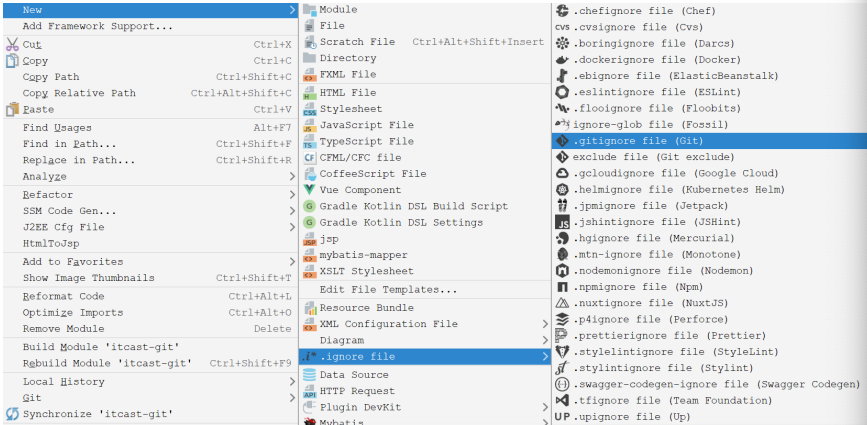The image size is (867, 425).
Task: Choose Show Image Thumbnails
Action: [x=150, y=278]
